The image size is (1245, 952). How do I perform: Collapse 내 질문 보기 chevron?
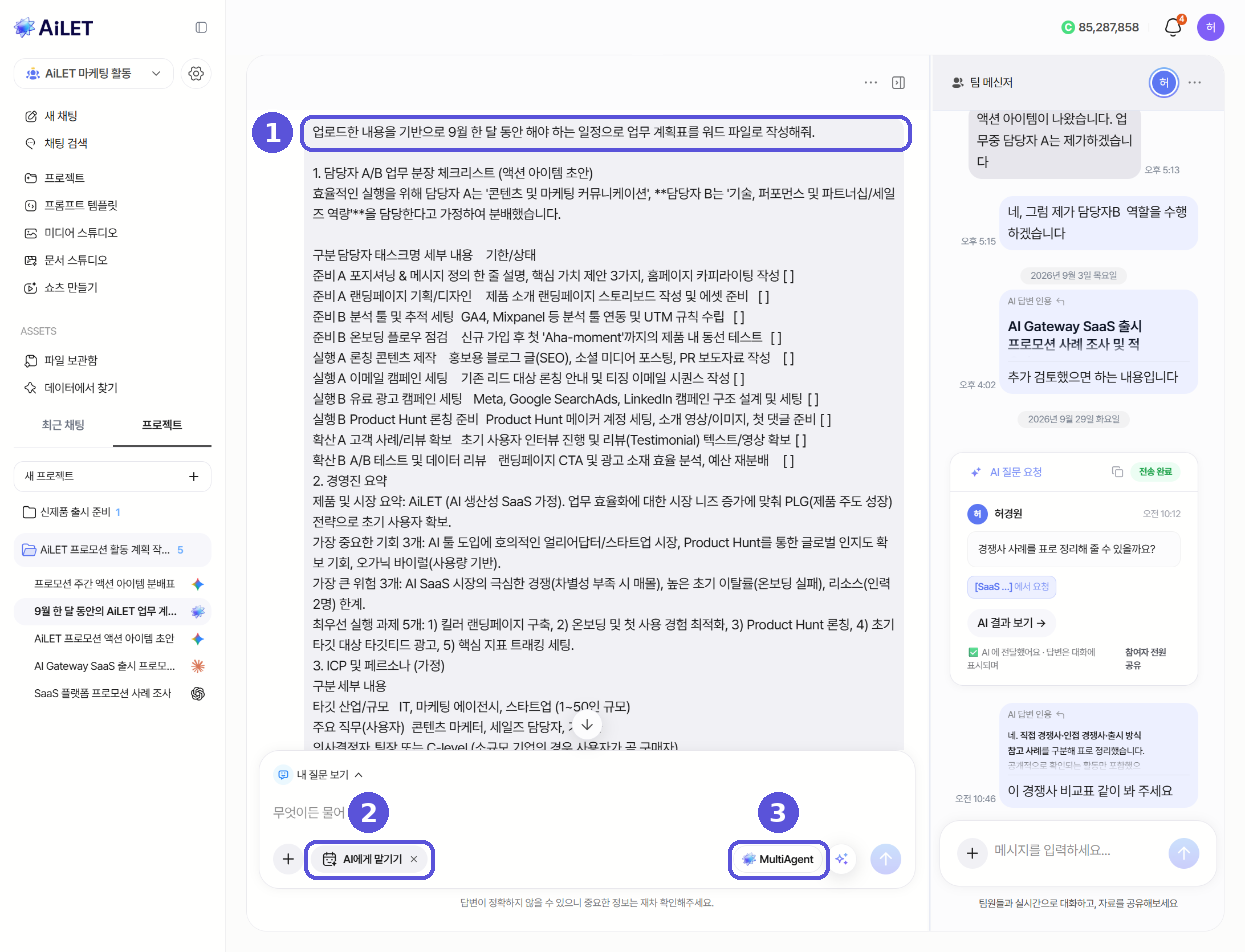click(359, 774)
